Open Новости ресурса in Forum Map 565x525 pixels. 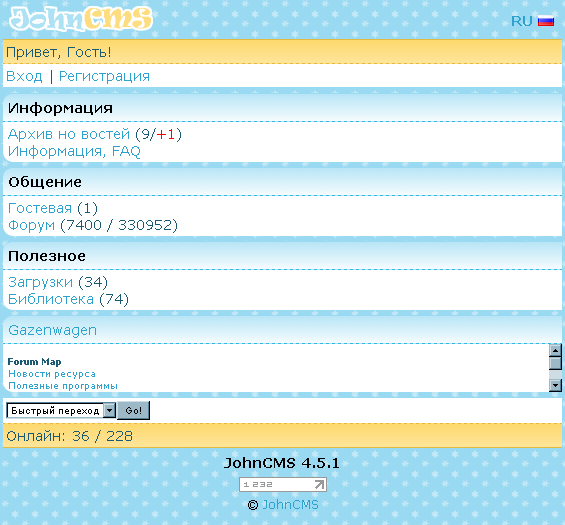click(52, 374)
